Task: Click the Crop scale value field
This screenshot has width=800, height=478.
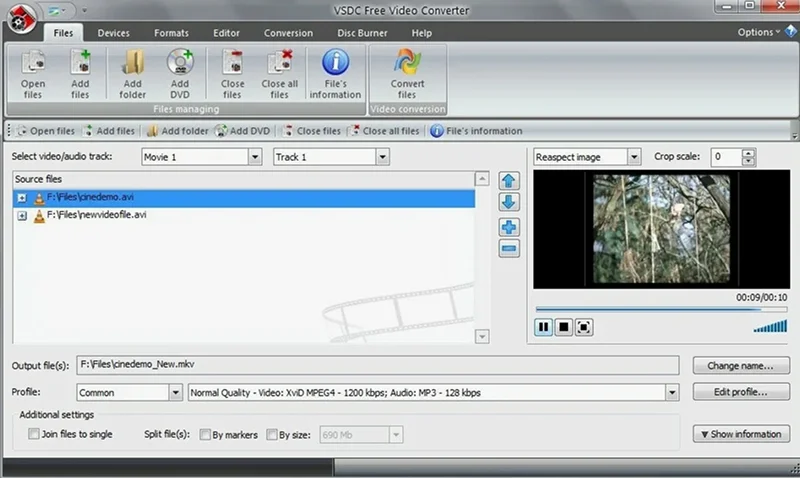Action: click(x=727, y=157)
